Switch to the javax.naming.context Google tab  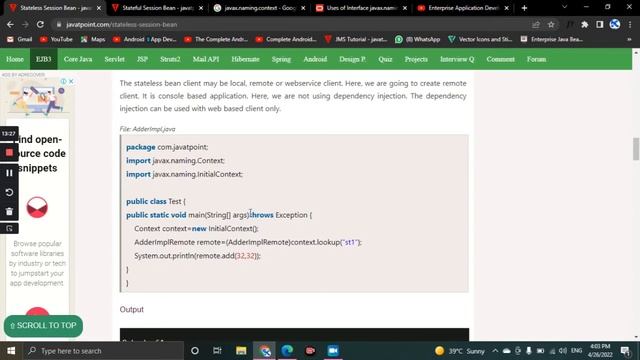(260, 8)
